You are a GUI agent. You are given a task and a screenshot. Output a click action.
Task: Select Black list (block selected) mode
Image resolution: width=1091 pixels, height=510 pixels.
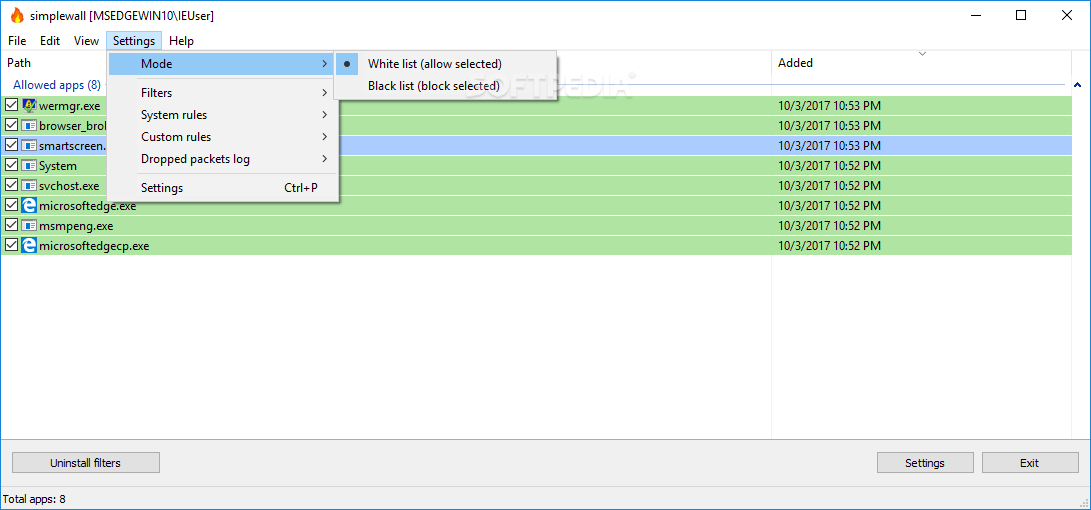coord(445,86)
